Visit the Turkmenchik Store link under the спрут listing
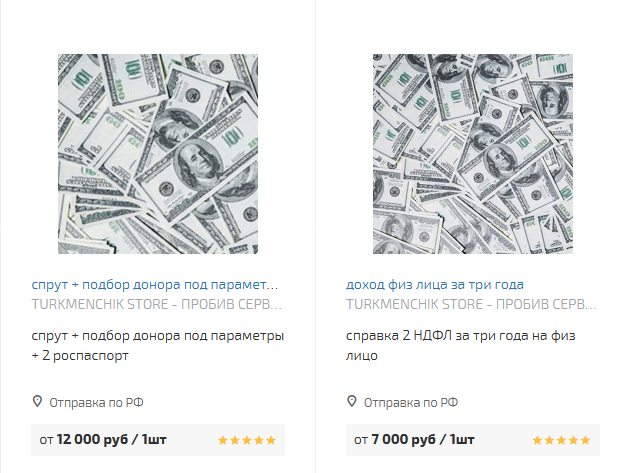This screenshot has height=473, width=624. 157,302
